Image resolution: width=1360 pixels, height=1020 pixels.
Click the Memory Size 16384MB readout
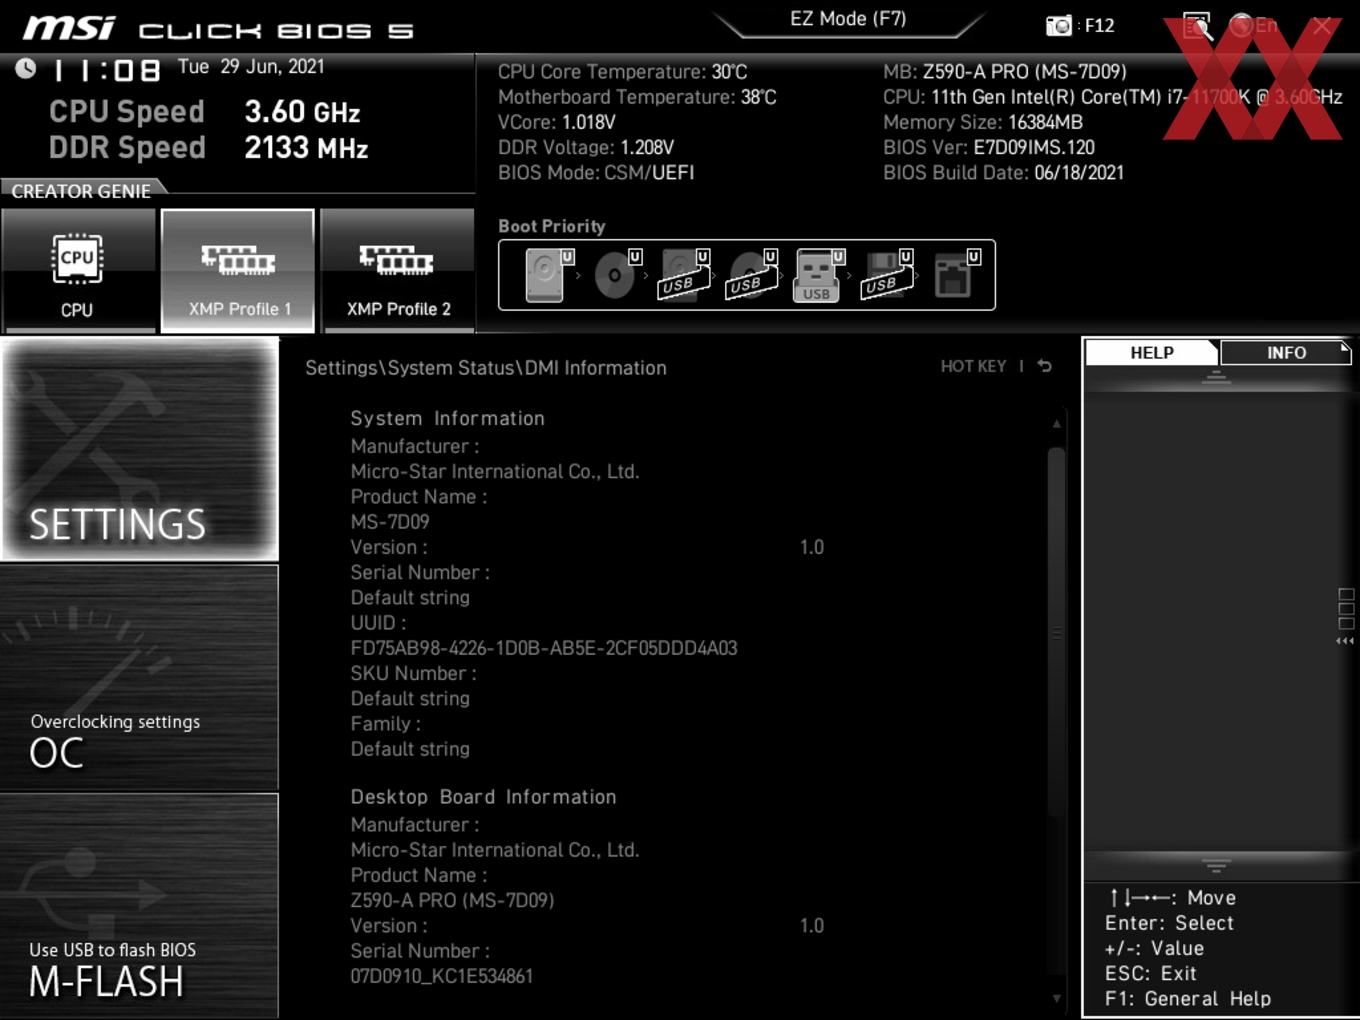(x=983, y=122)
